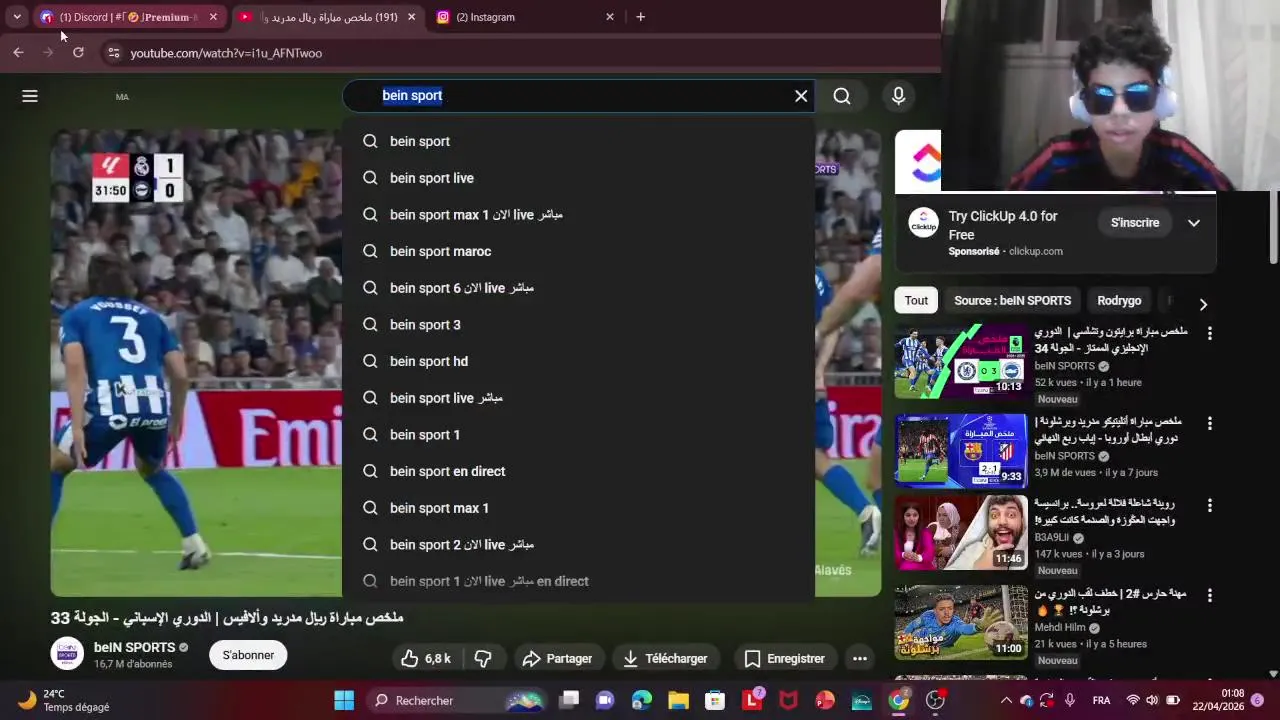Viewport: 1280px width, 720px height.
Task: View site information icon in address bar
Action: tap(113, 53)
